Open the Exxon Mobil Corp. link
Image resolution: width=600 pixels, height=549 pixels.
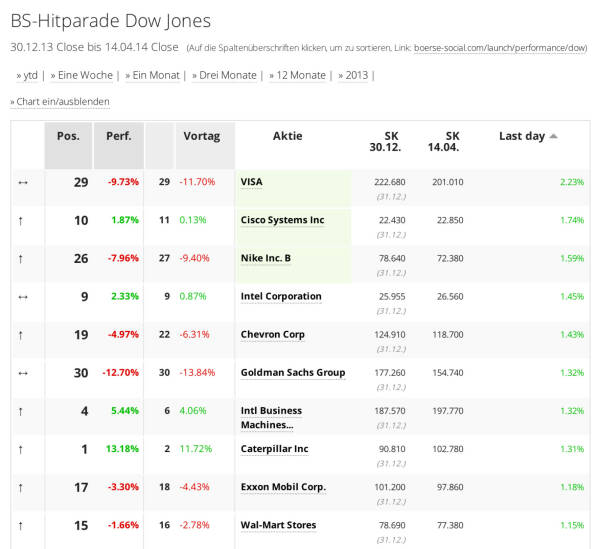(x=283, y=487)
